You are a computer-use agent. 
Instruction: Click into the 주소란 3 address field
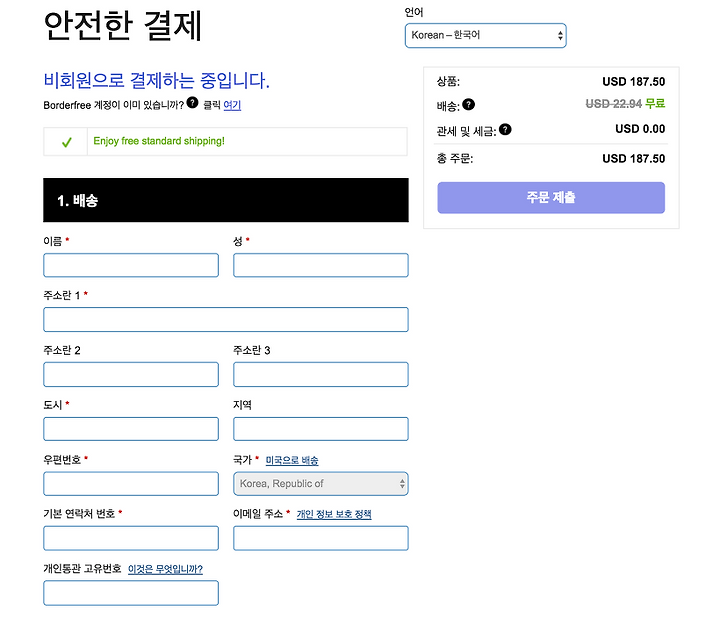click(x=321, y=374)
